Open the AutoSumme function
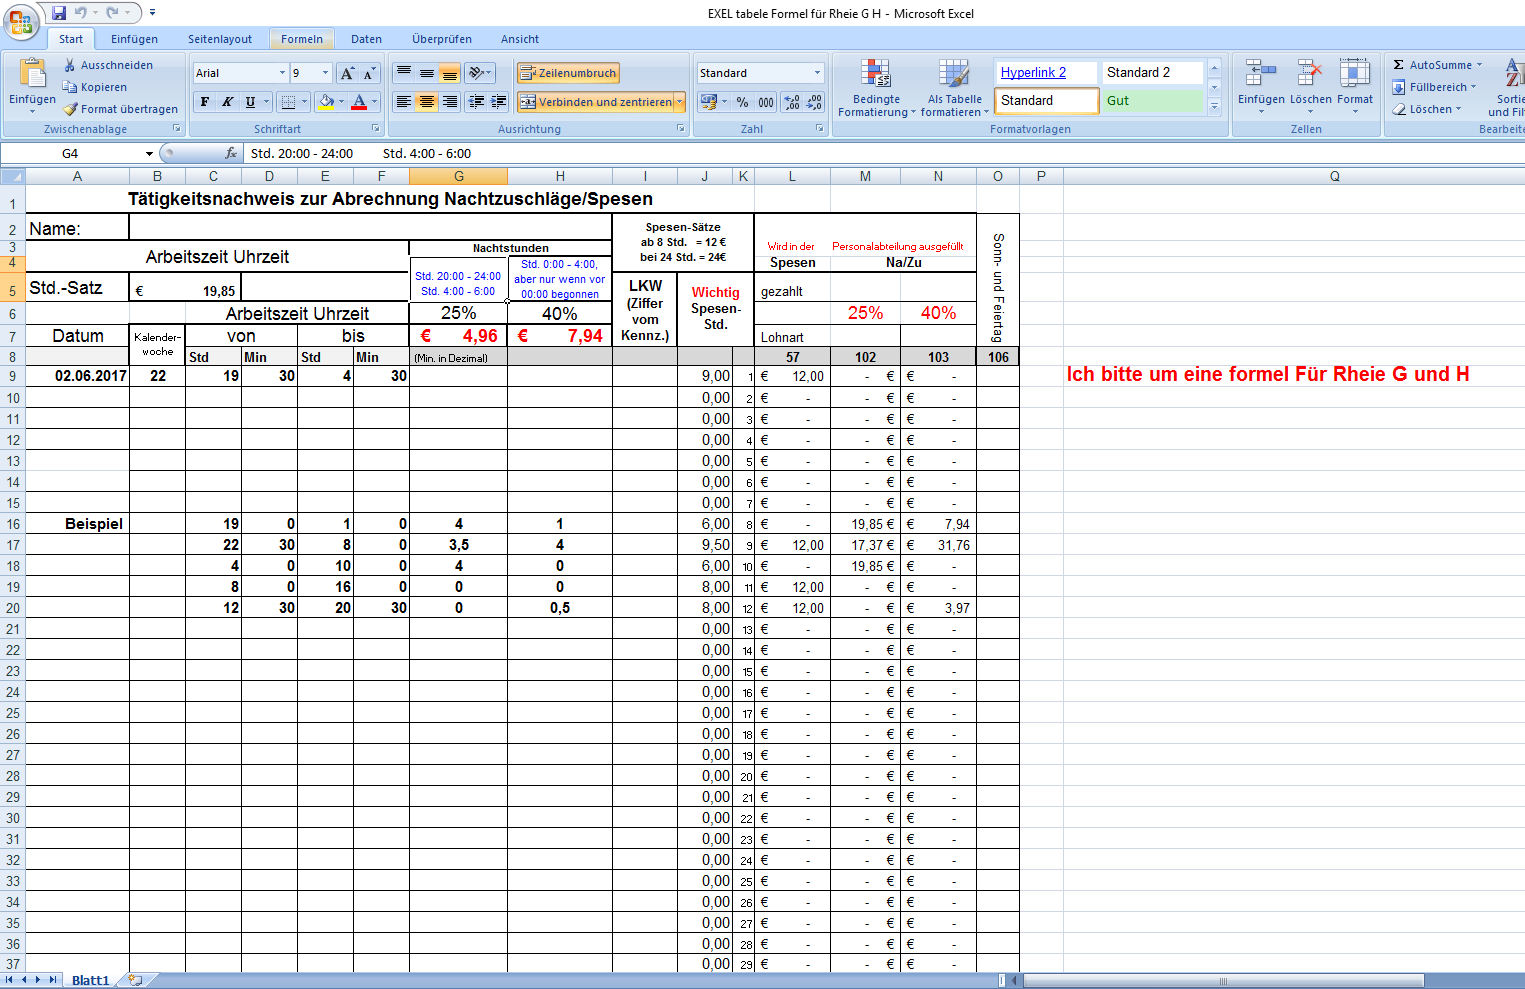 point(1437,64)
